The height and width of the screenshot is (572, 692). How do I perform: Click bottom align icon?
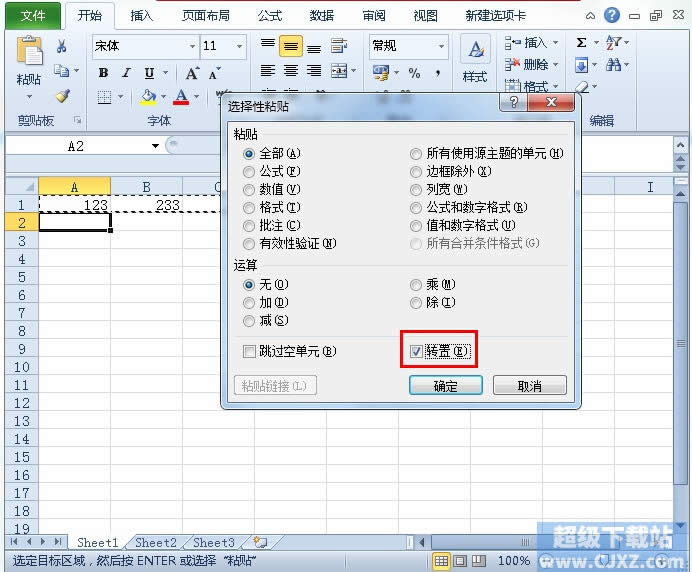[314, 47]
